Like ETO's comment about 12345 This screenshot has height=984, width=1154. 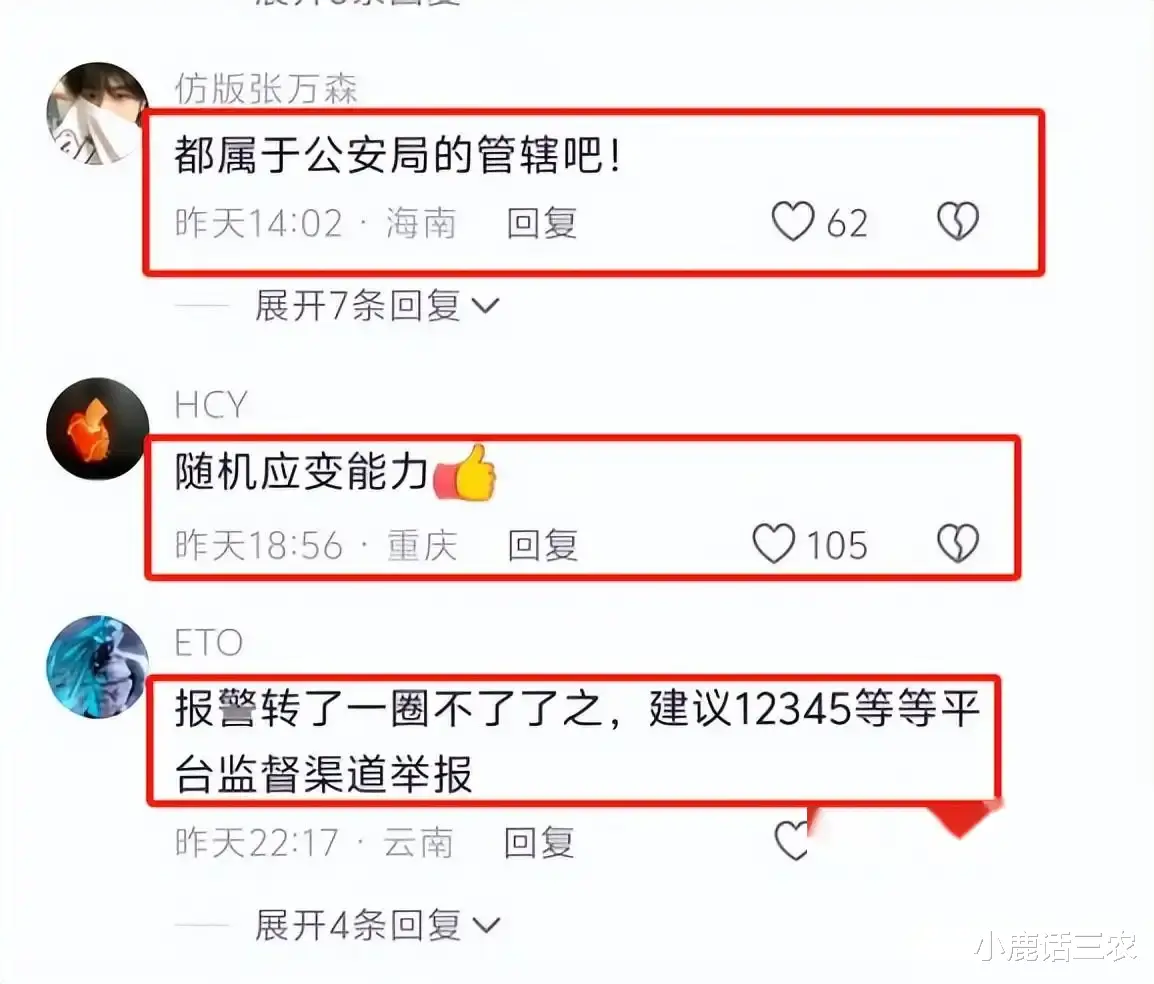(792, 840)
